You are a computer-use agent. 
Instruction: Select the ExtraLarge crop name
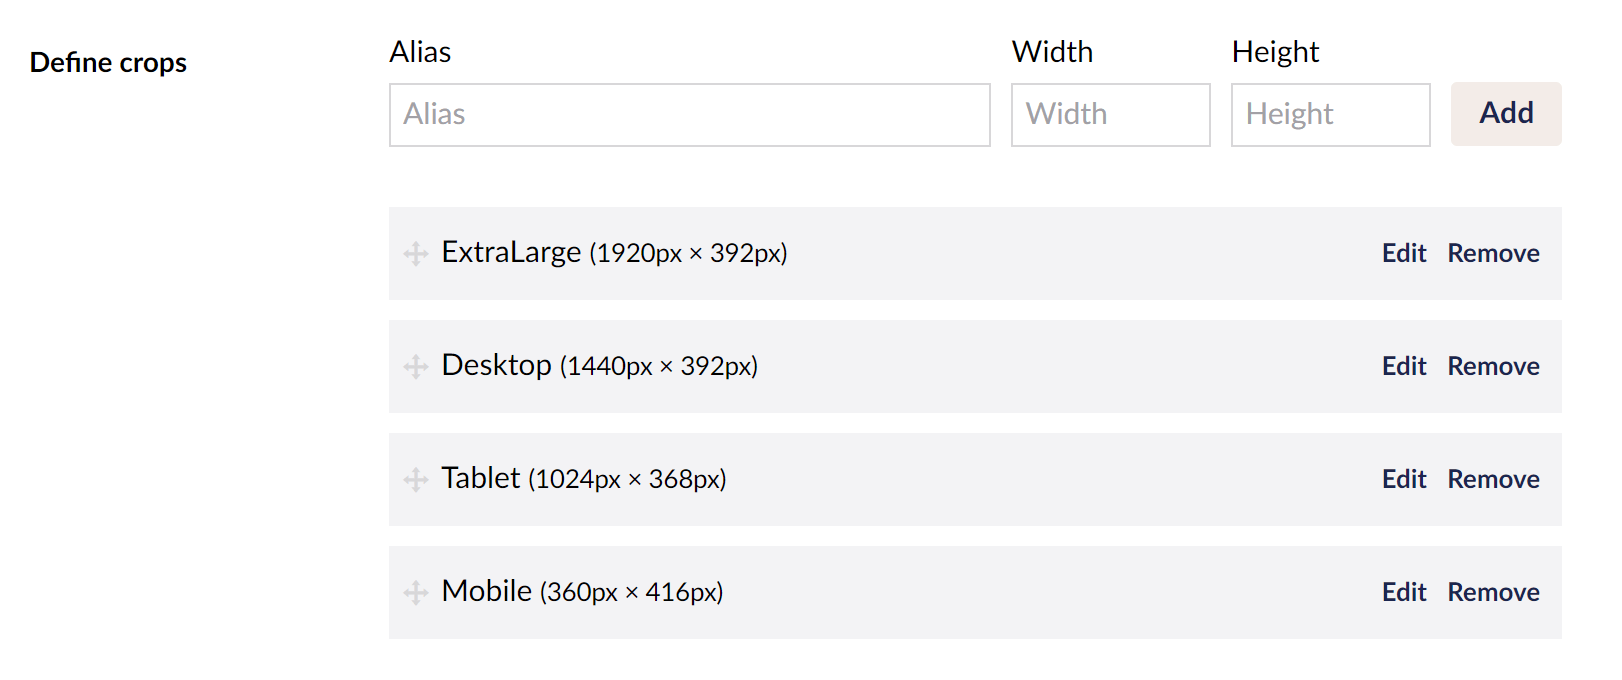point(511,253)
